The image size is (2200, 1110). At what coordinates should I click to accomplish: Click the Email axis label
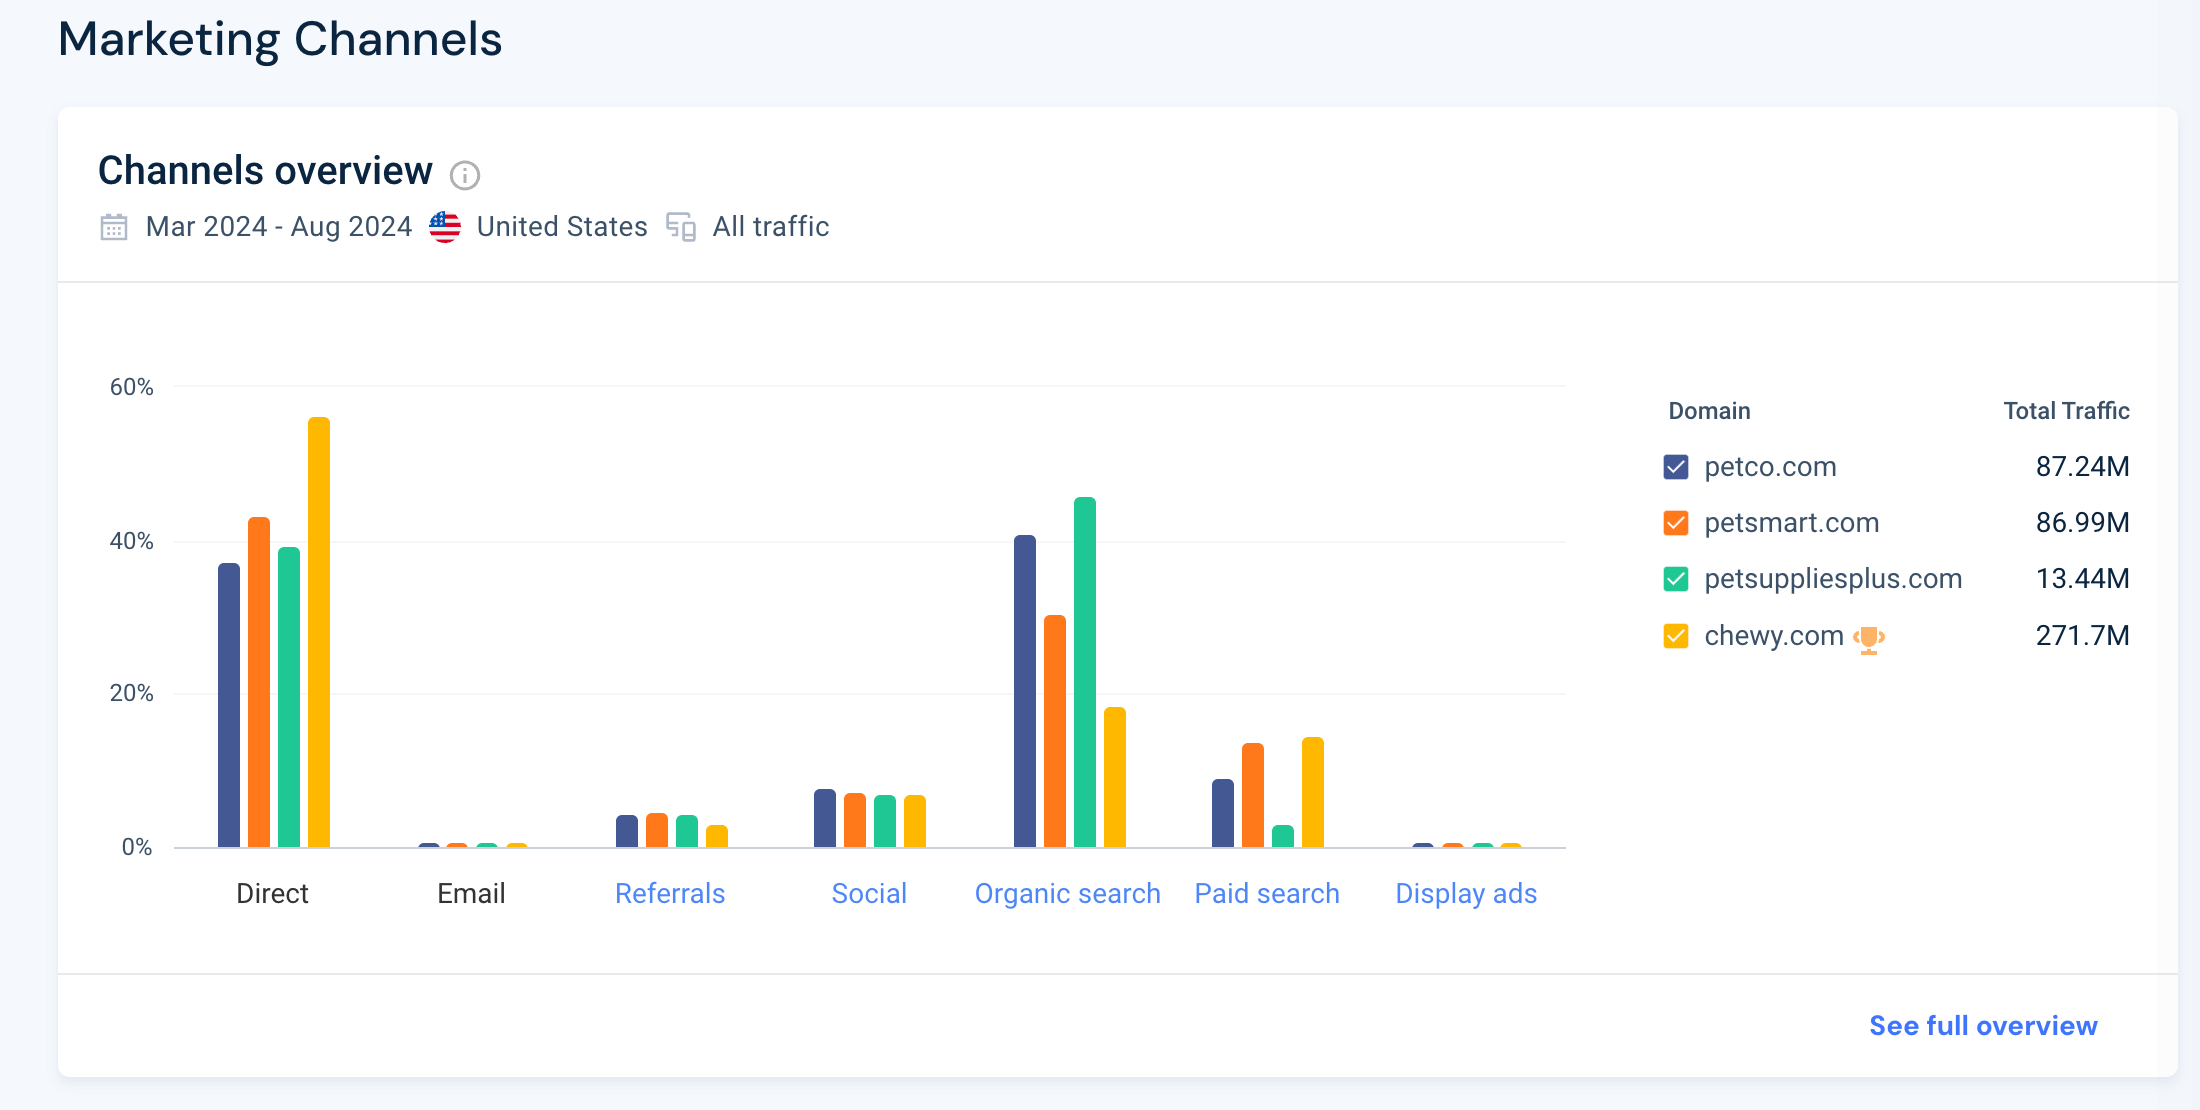(471, 894)
